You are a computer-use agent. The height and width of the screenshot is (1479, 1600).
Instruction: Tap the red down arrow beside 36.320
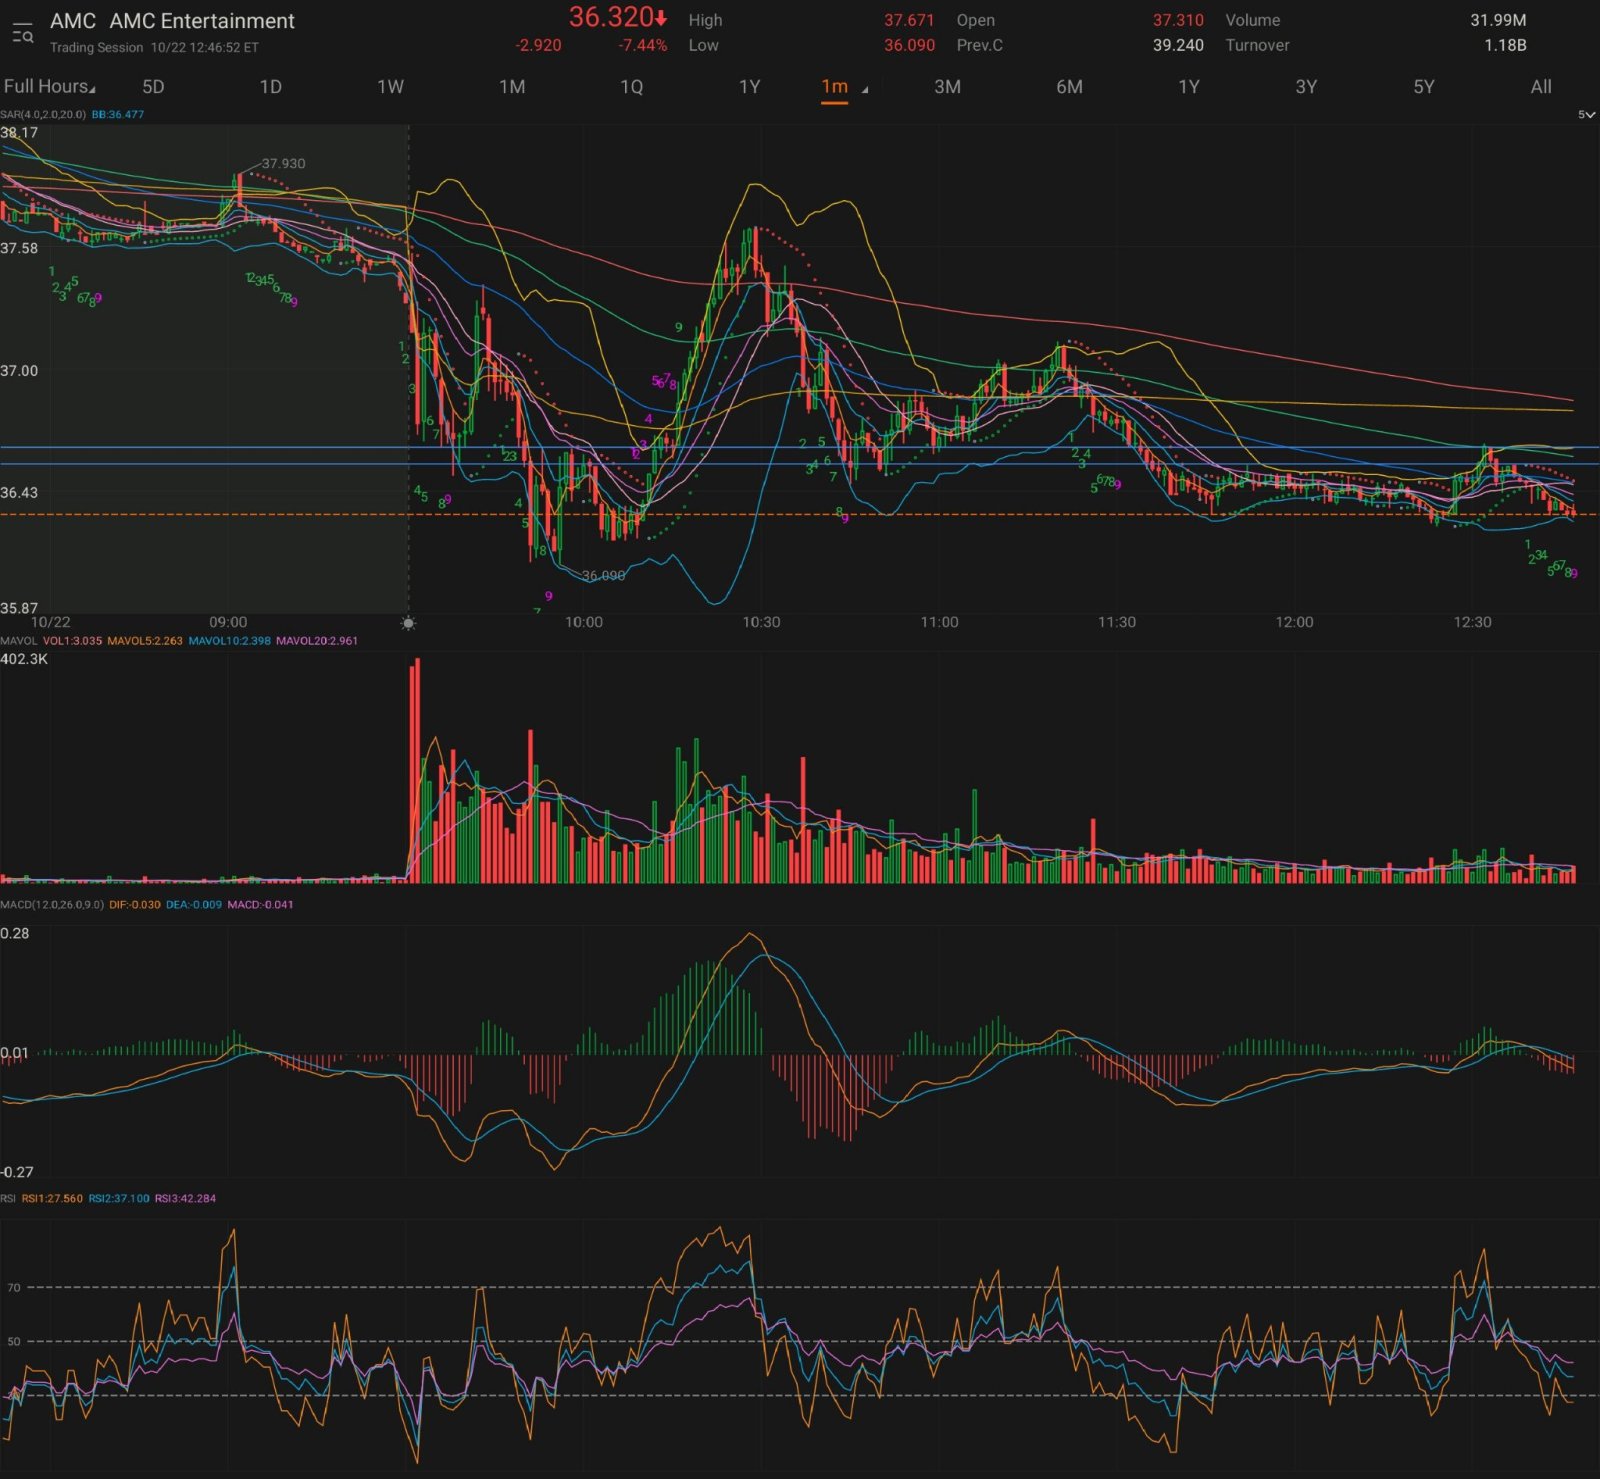pos(661,18)
